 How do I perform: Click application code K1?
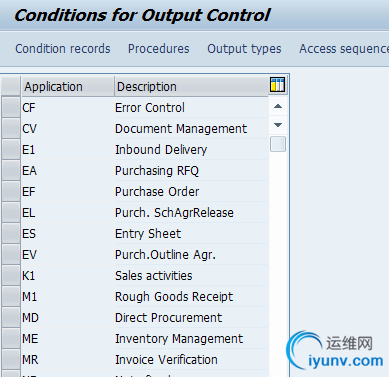[x=29, y=276]
